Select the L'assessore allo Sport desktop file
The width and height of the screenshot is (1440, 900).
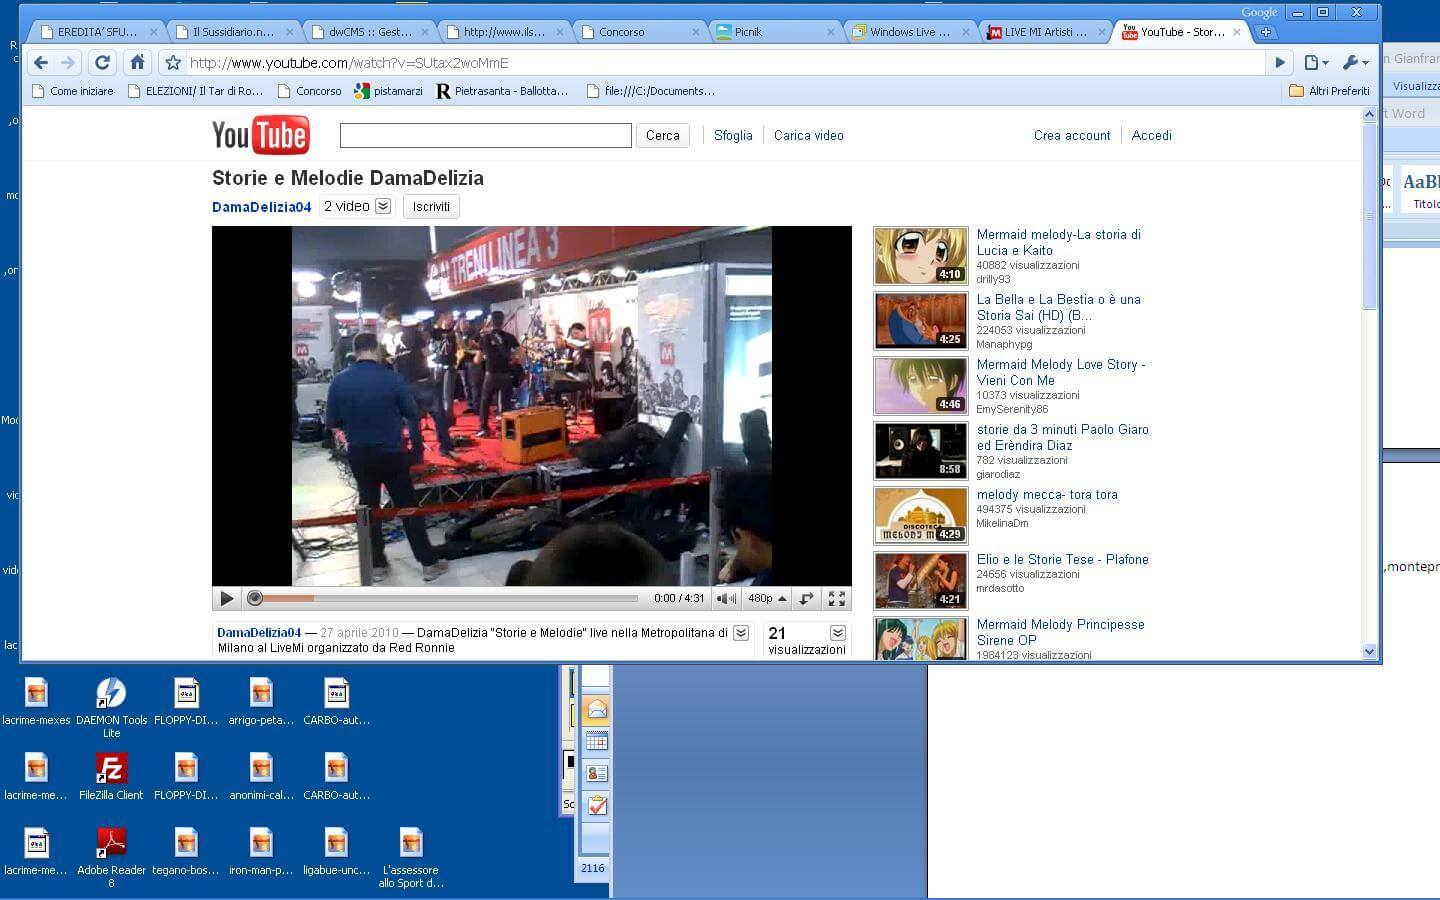411,857
